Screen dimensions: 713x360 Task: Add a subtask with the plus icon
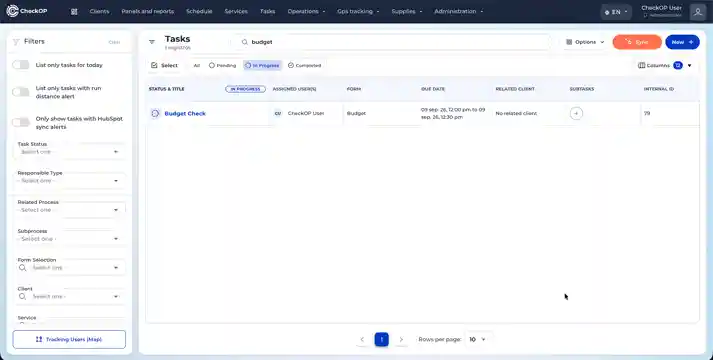point(576,113)
